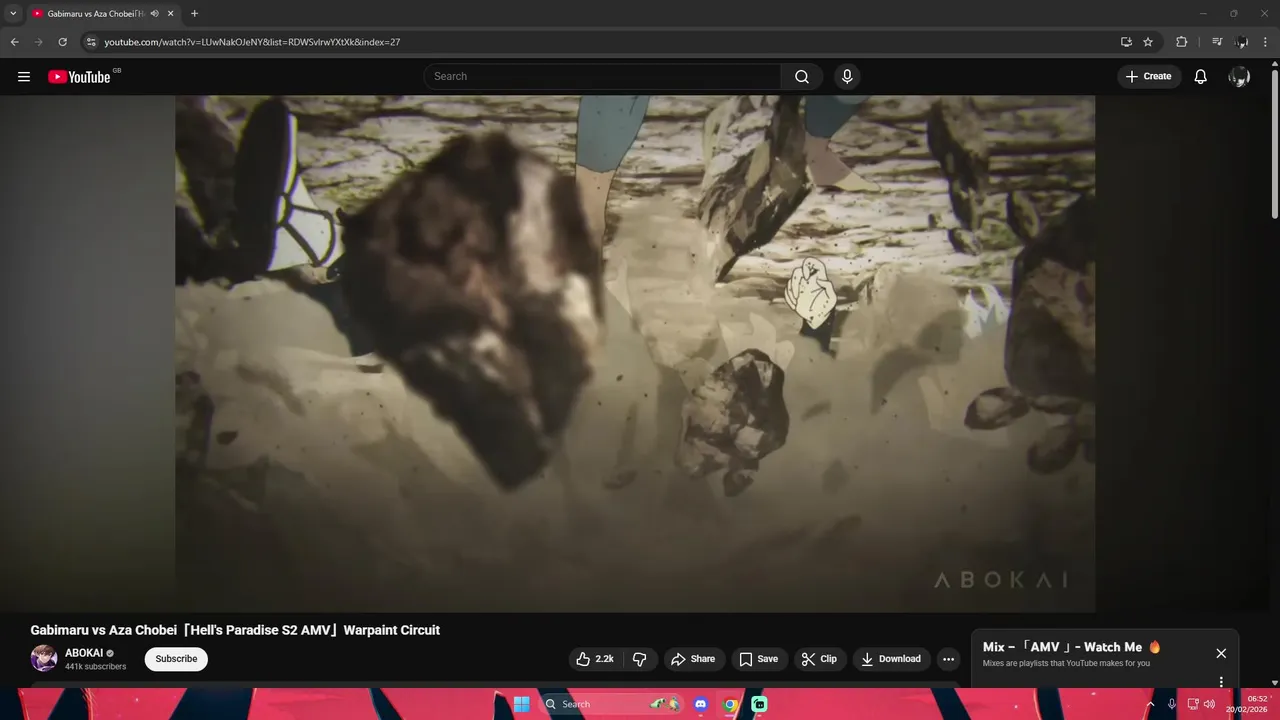Bookmark this page with star
The image size is (1280, 720).
pyautogui.click(x=1148, y=42)
